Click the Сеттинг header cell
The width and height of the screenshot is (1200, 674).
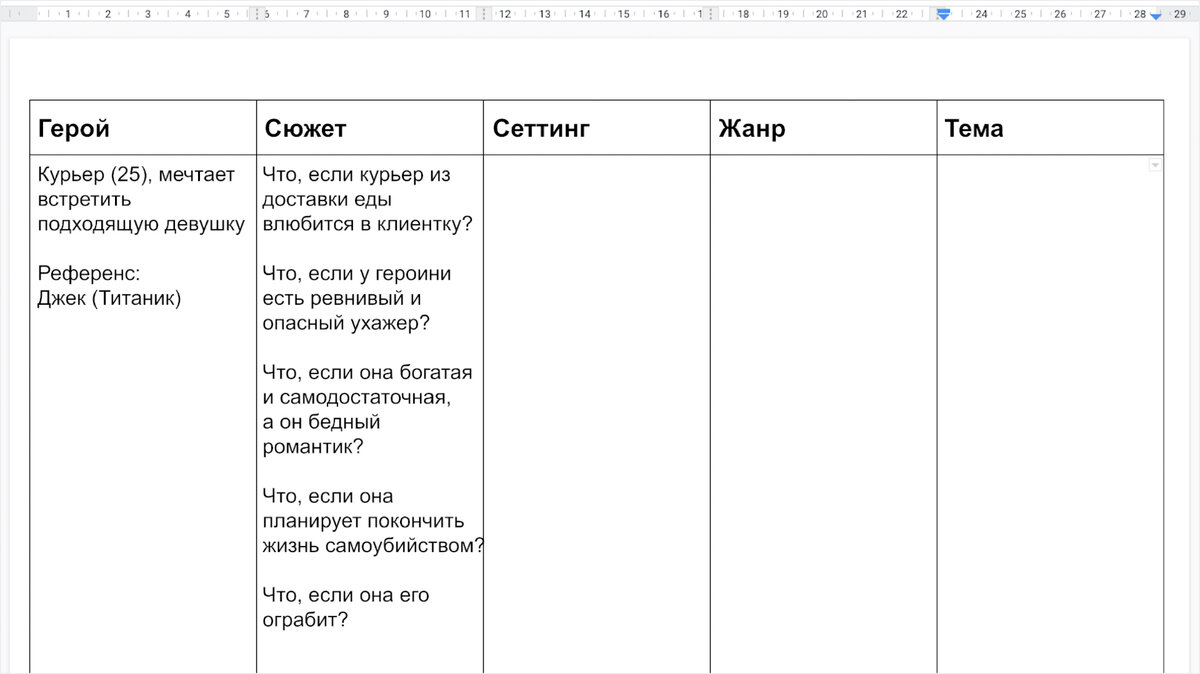pos(597,127)
